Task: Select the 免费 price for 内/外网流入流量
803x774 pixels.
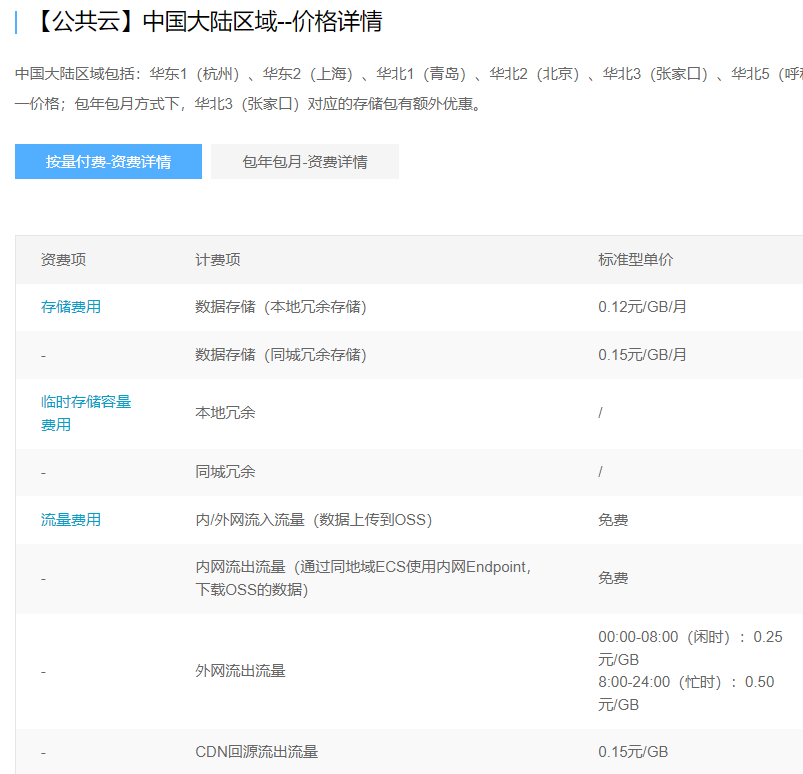Action: (613, 520)
